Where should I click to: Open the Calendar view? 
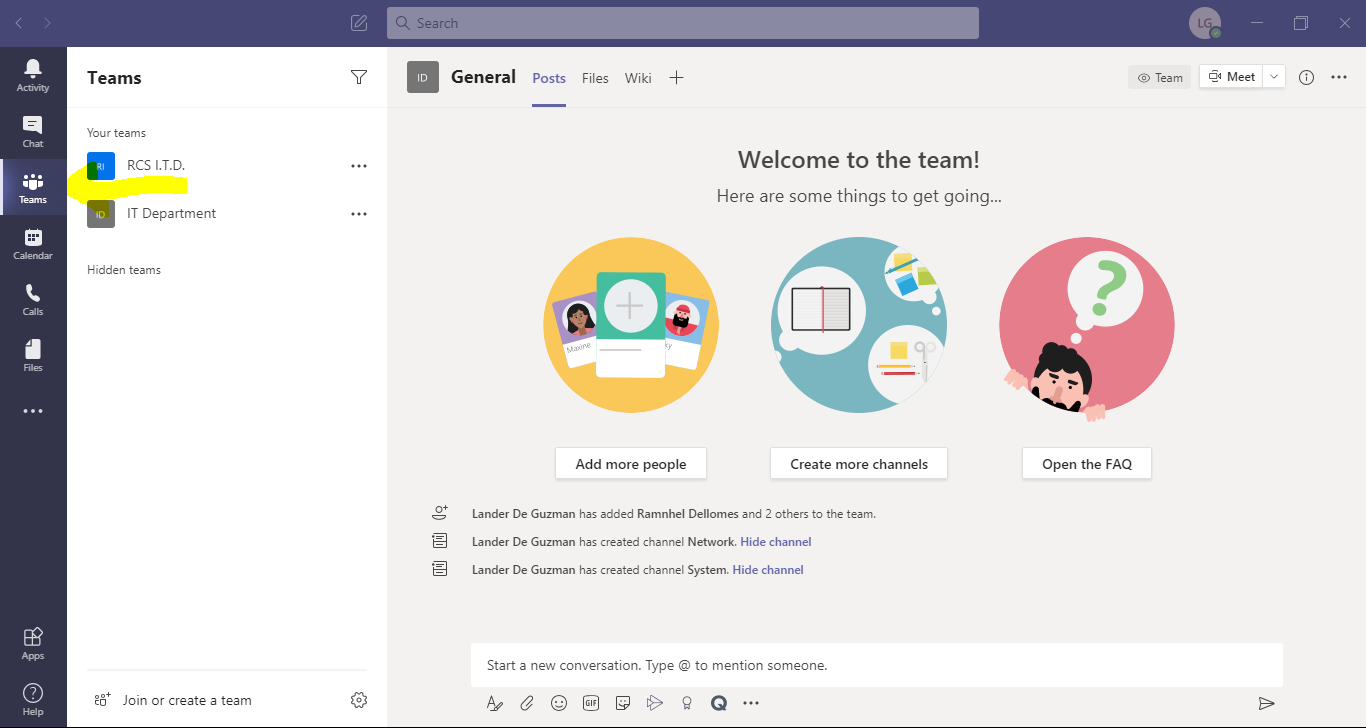(33, 243)
